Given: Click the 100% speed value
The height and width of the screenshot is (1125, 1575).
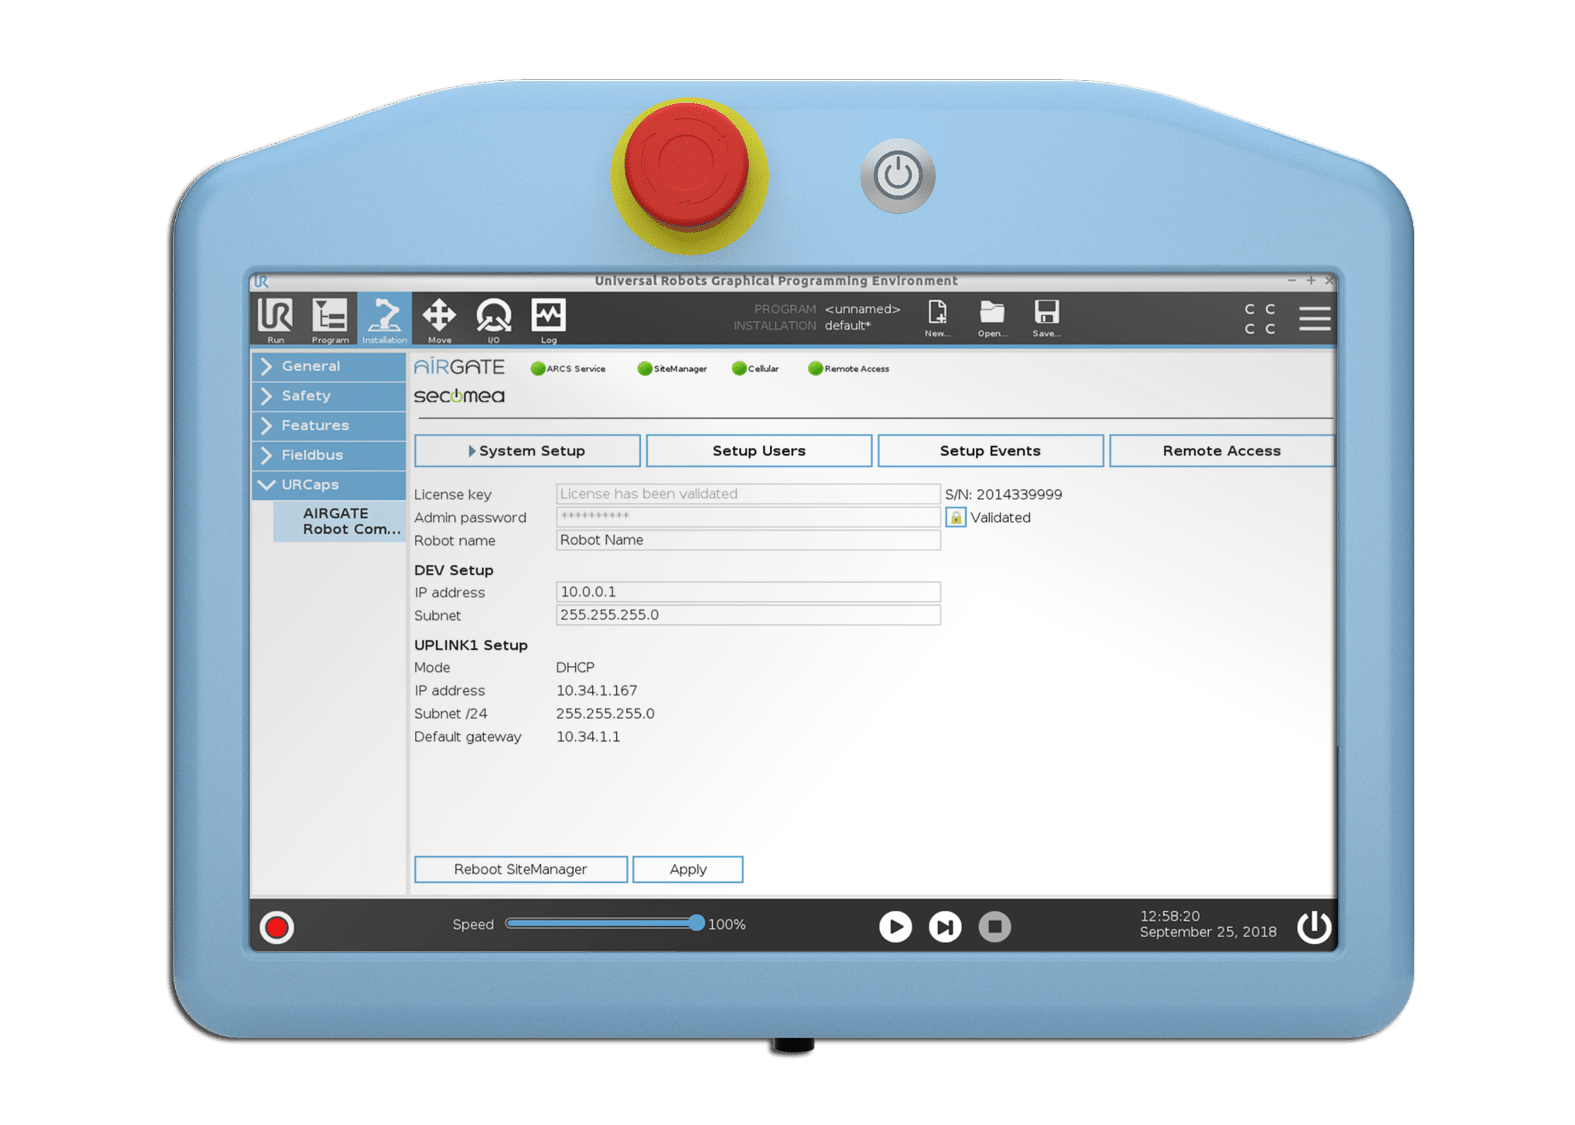Looking at the screenshot, I should tap(727, 924).
